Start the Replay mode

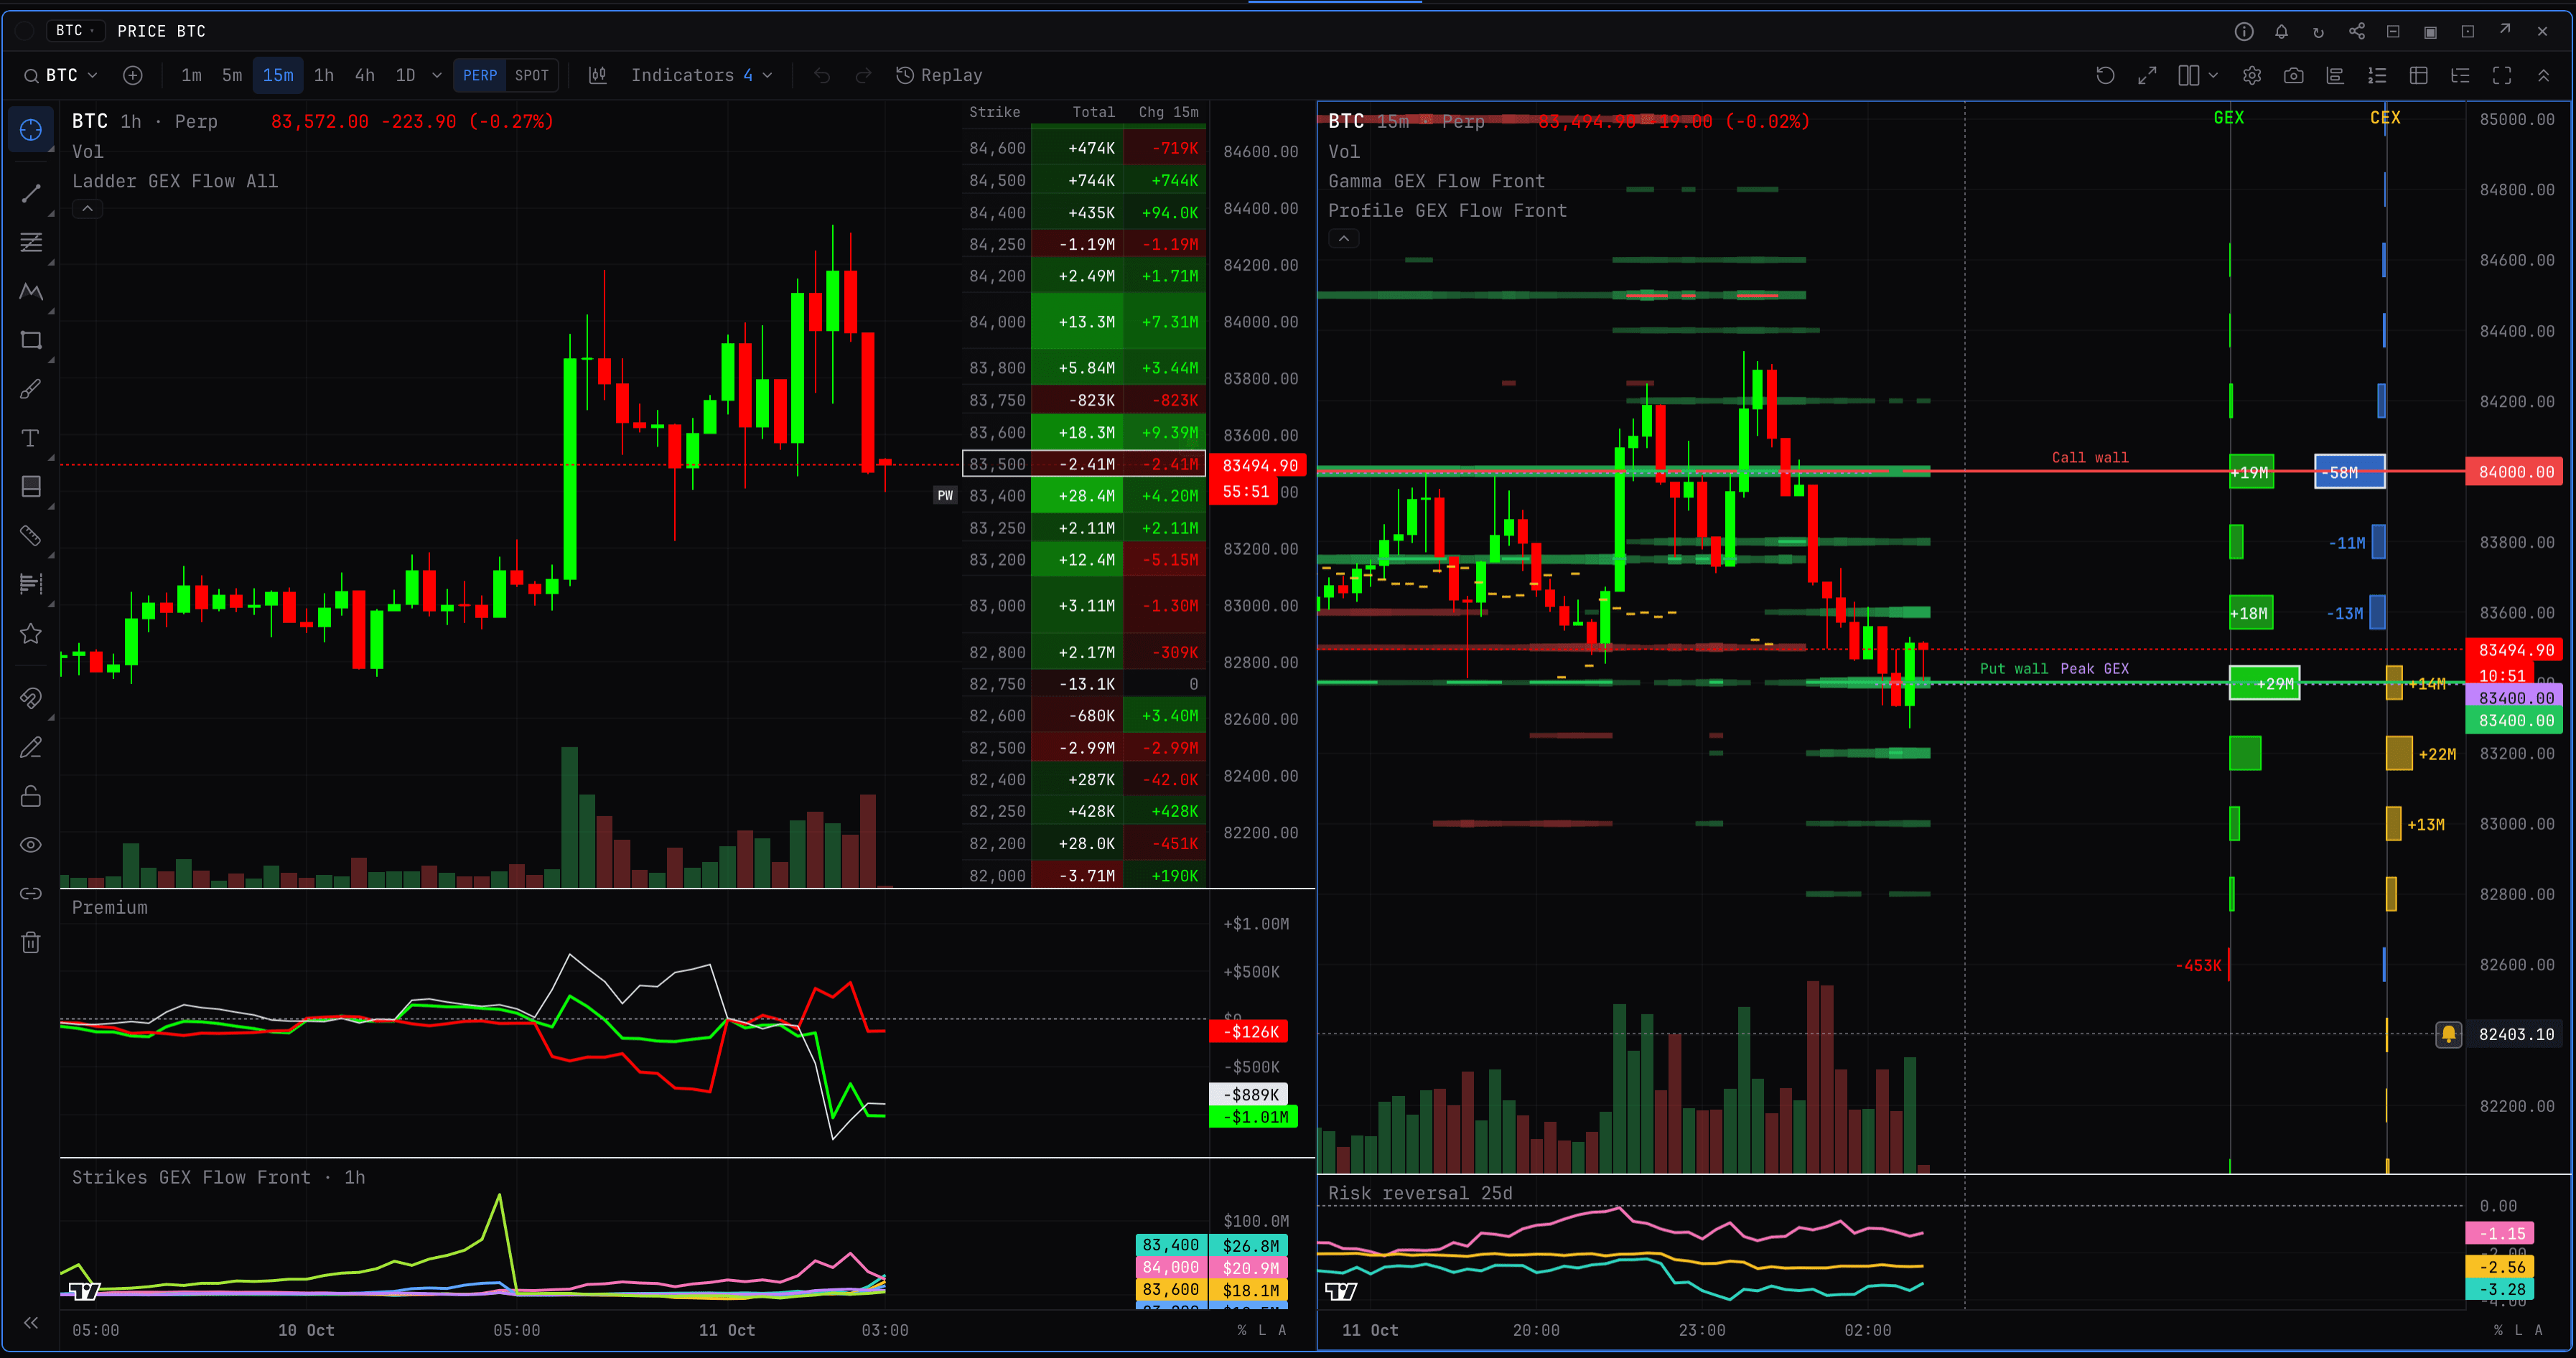(938, 75)
